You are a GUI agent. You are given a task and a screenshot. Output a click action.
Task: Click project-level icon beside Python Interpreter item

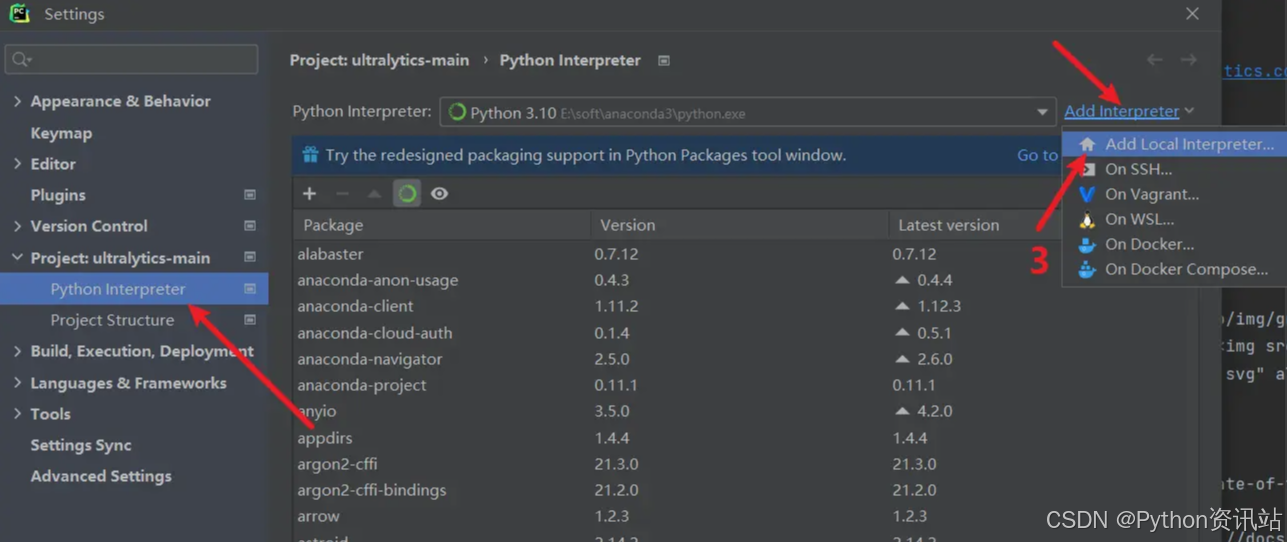[250, 289]
